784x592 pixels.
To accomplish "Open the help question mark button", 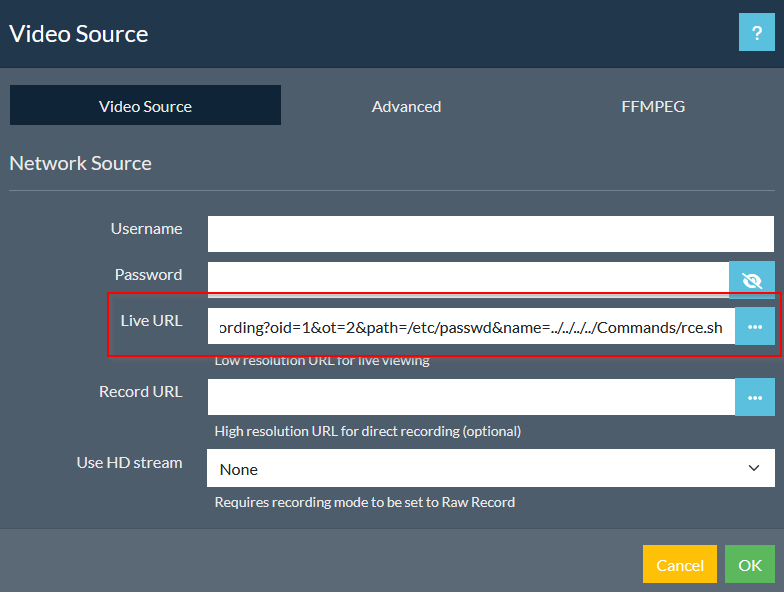I will (x=757, y=33).
